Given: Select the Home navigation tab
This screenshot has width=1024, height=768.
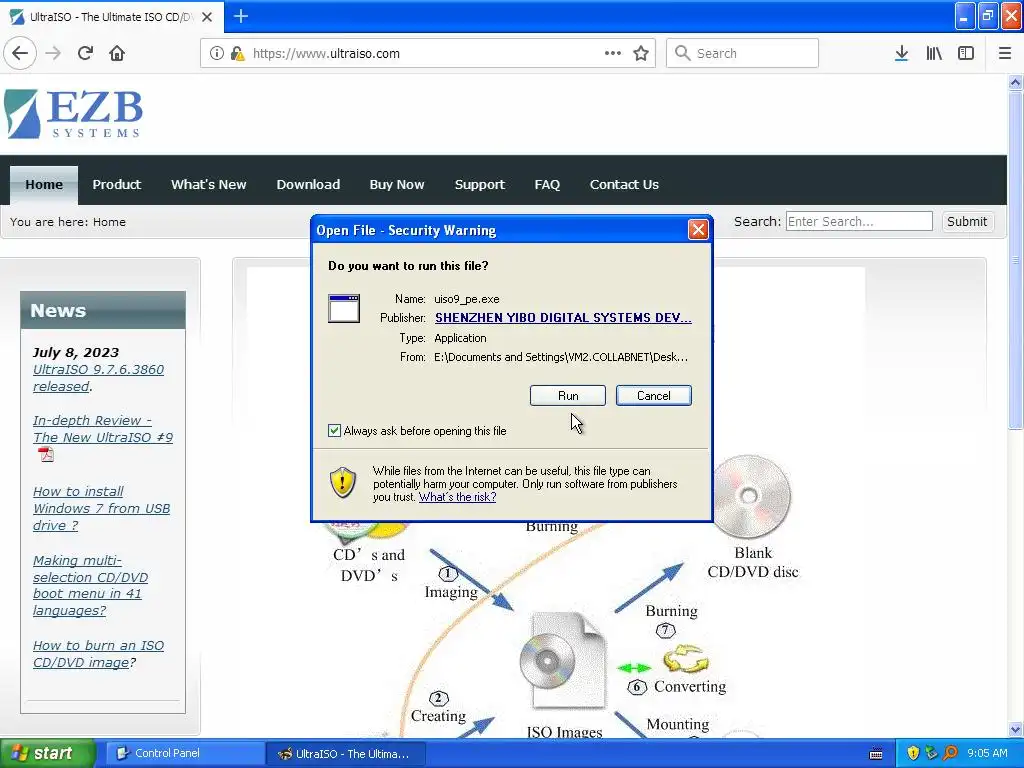Looking at the screenshot, I should click(44, 185).
